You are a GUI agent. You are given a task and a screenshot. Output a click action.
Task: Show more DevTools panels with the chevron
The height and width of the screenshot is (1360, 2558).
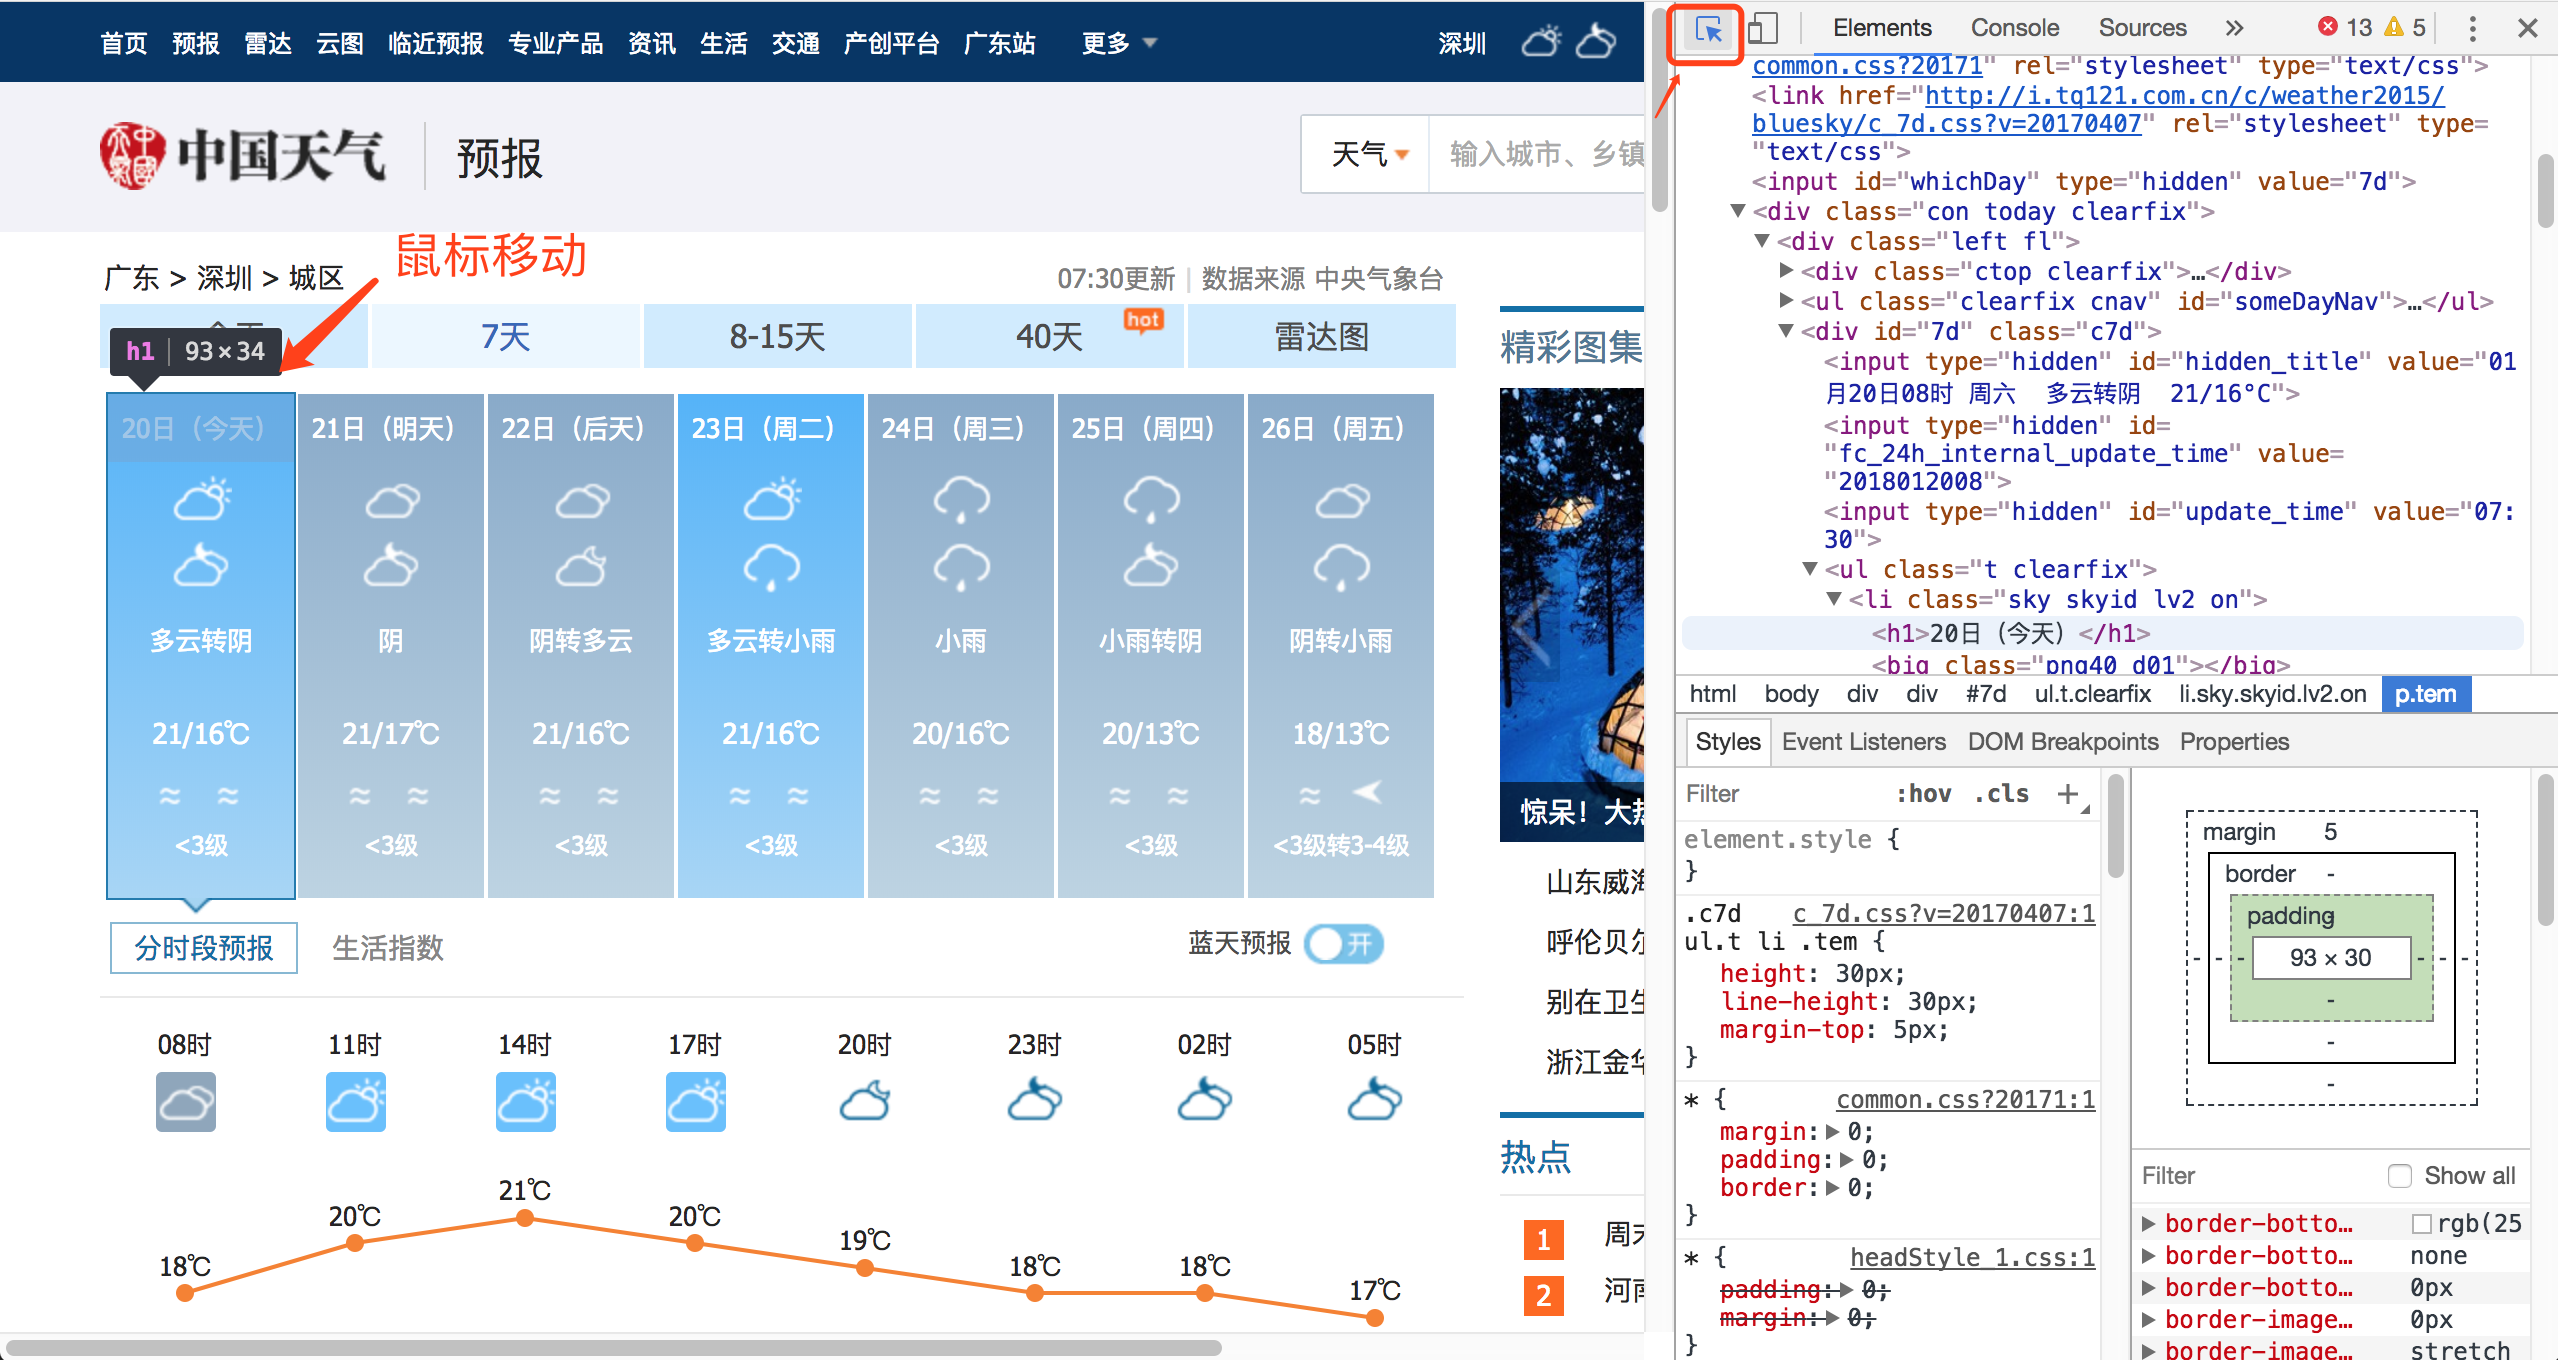pyautogui.click(x=2234, y=28)
